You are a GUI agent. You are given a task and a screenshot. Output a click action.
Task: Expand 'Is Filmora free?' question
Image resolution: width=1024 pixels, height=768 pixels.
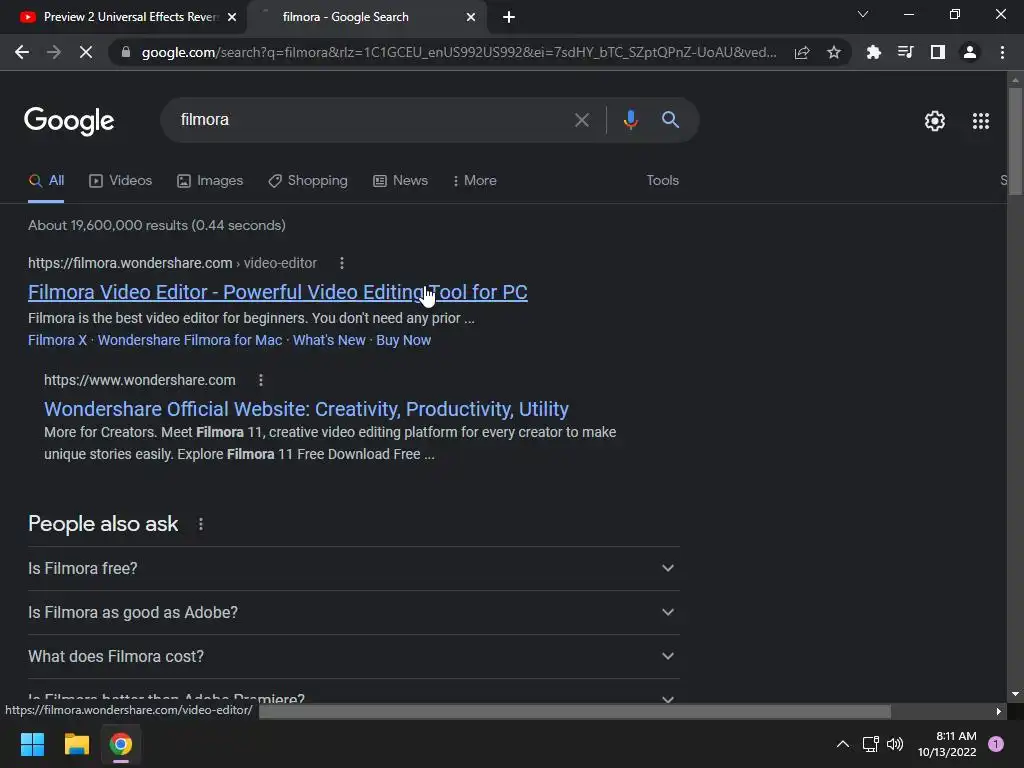click(354, 569)
